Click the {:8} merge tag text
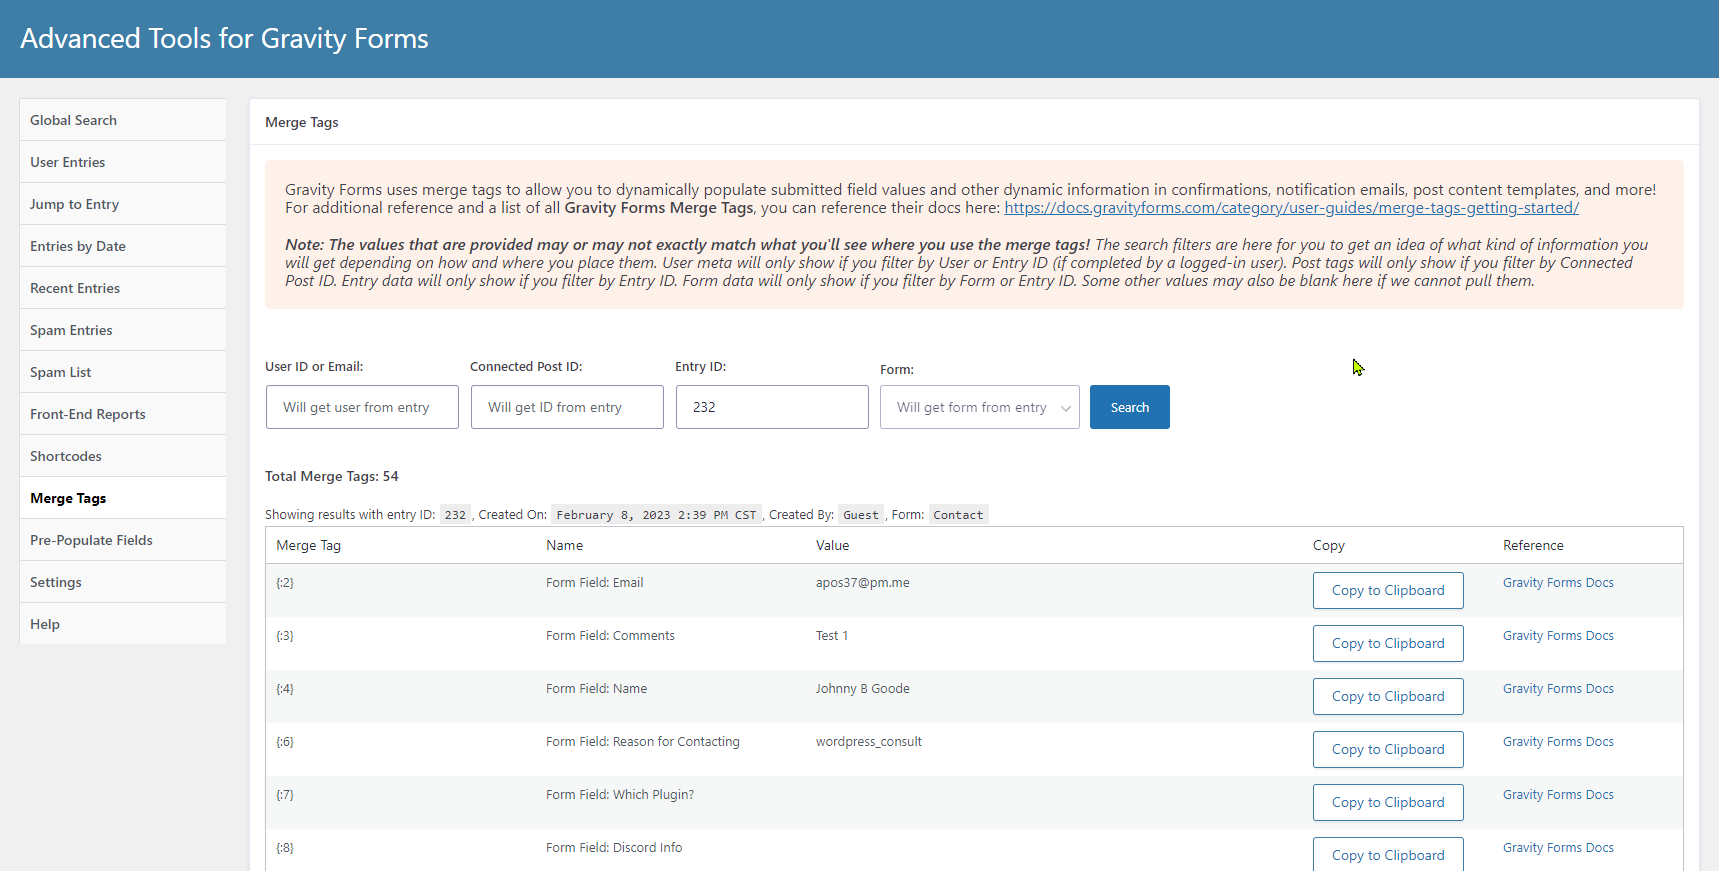The height and width of the screenshot is (871, 1719). (x=285, y=848)
